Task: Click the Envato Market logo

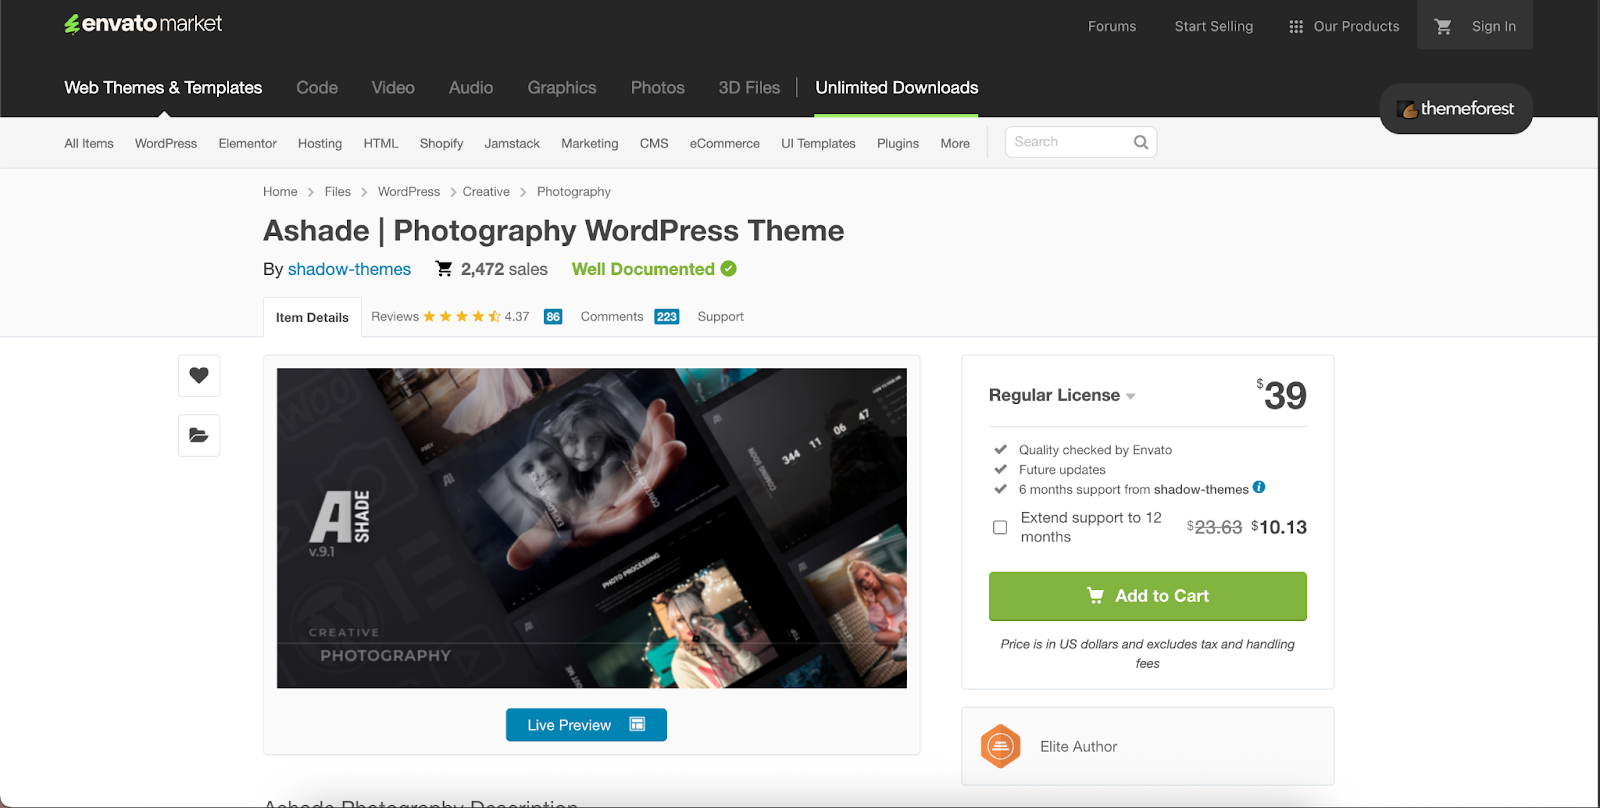Action: point(143,24)
